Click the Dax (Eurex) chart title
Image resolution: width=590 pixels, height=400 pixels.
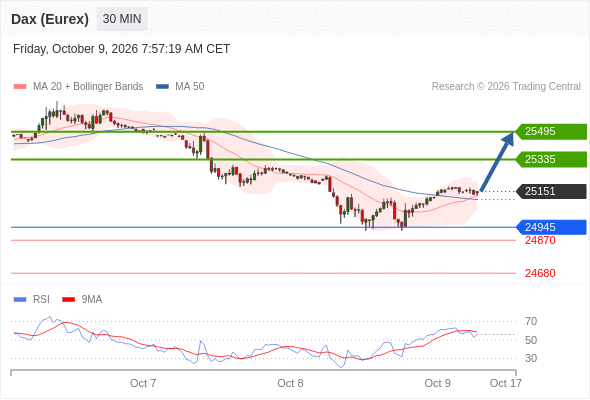[50, 19]
